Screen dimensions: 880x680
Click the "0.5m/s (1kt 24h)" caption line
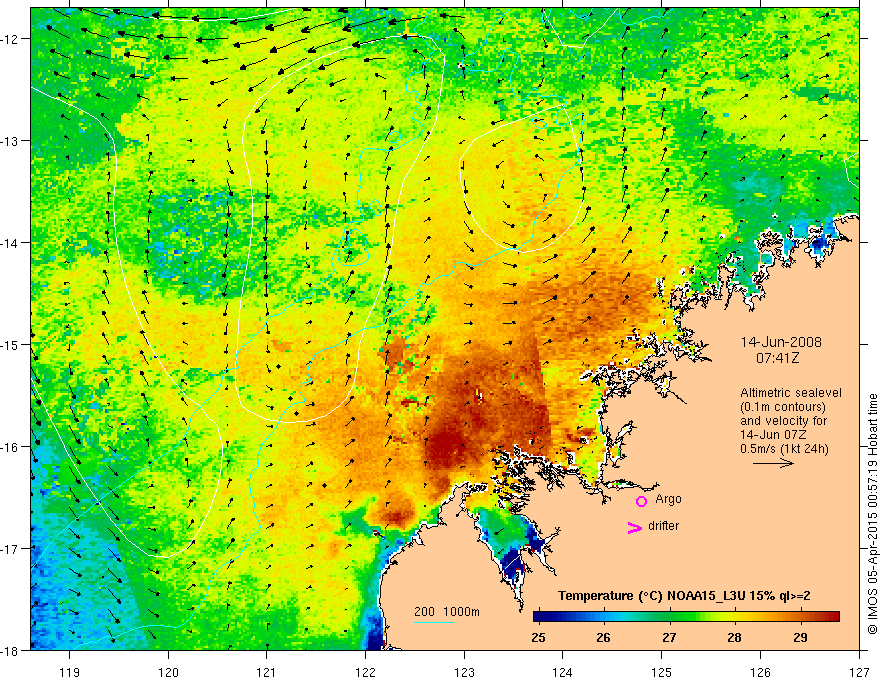tap(784, 449)
